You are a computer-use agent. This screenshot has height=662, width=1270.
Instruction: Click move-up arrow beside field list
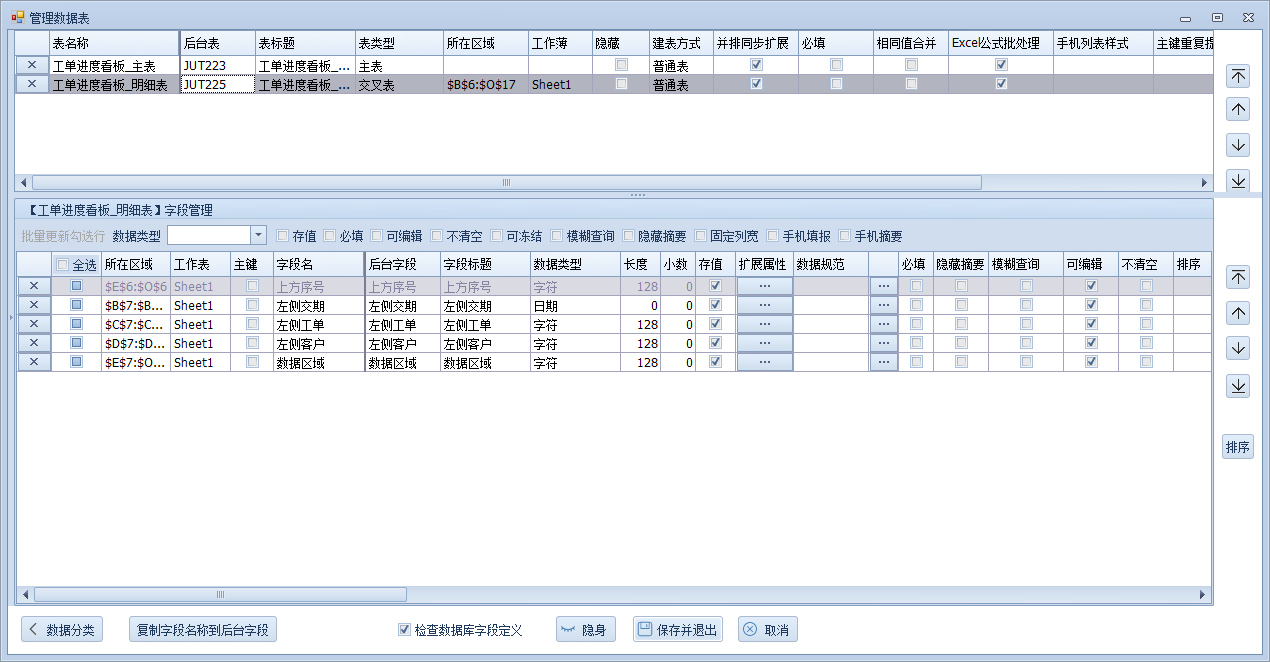(1238, 313)
